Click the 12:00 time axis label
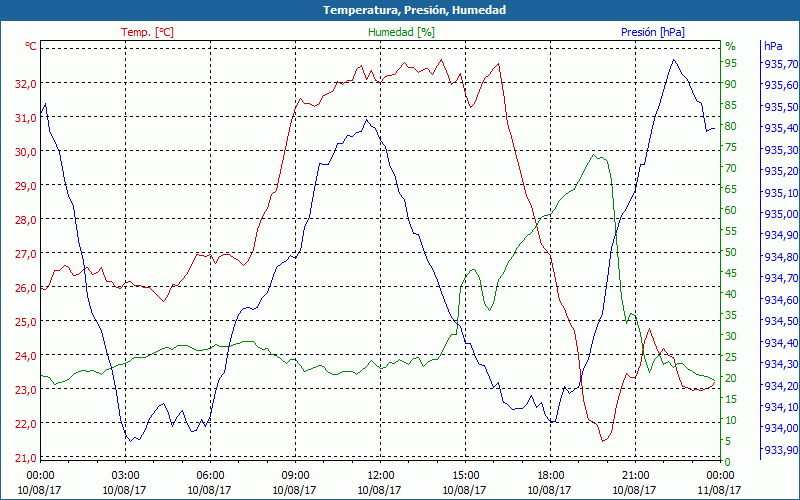Screen dimensions: 800x500 (x=380, y=476)
